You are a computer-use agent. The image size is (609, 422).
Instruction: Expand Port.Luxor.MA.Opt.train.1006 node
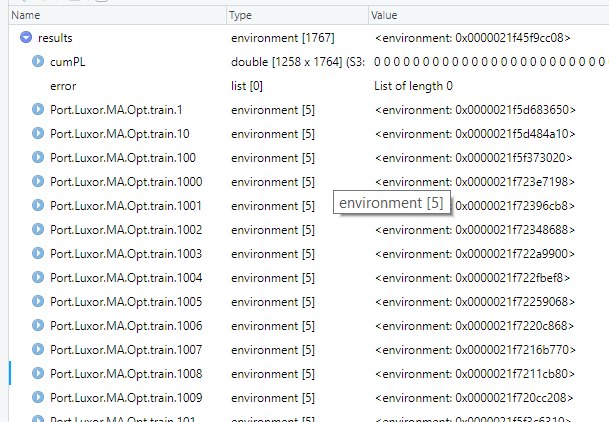pyautogui.click(x=38, y=326)
